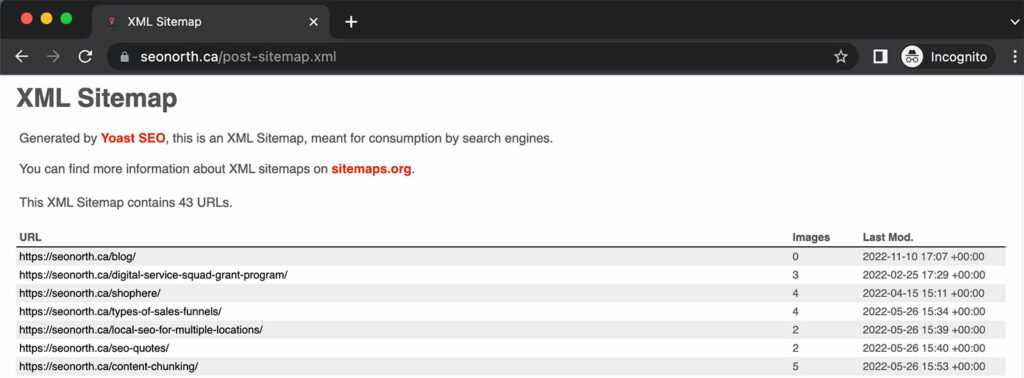Close the XML Sitemap tab

[x=313, y=22]
